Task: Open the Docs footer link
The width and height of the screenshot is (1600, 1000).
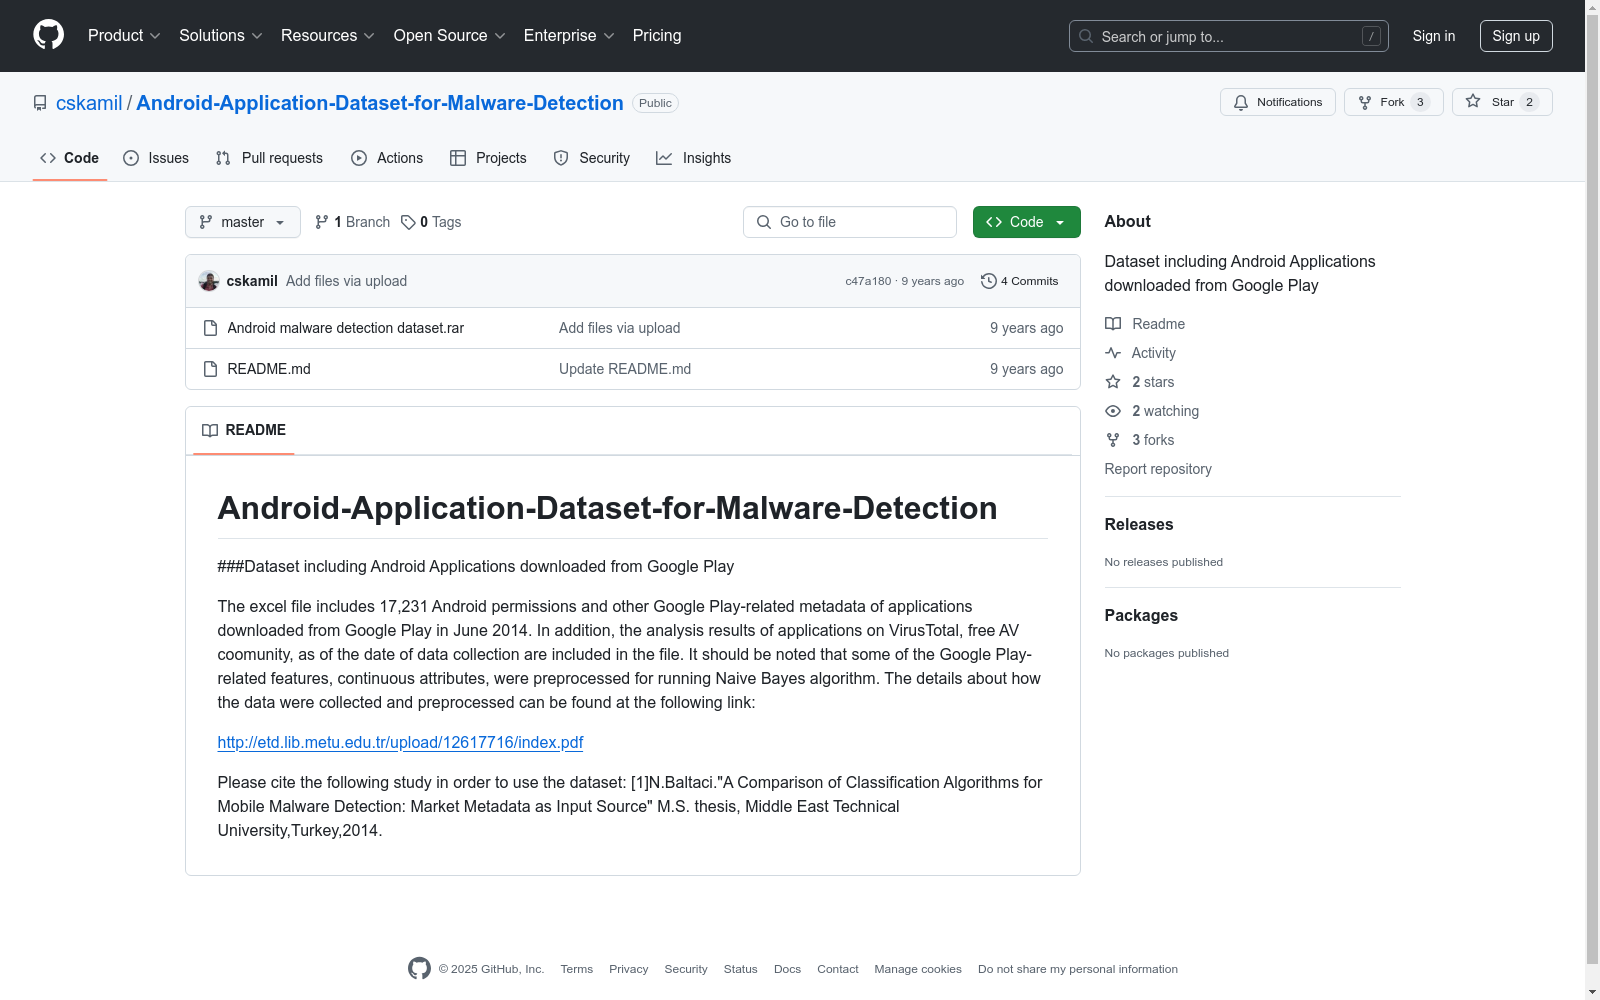Action: point(788,969)
